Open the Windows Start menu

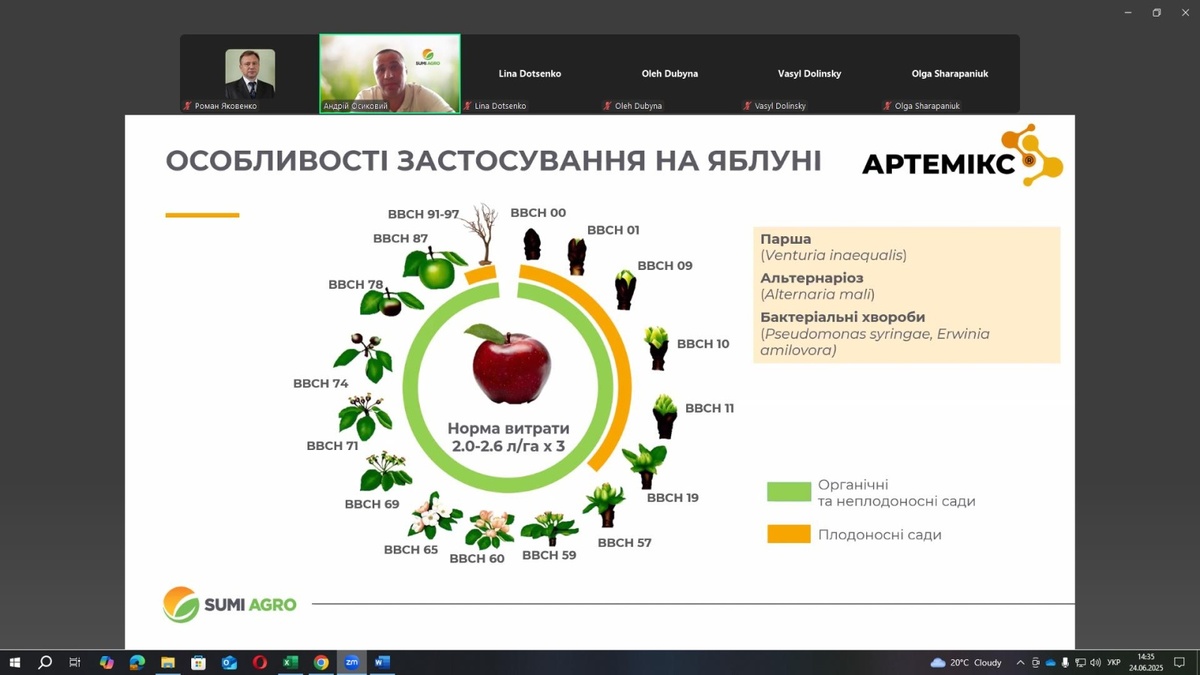pyautogui.click(x=14, y=662)
